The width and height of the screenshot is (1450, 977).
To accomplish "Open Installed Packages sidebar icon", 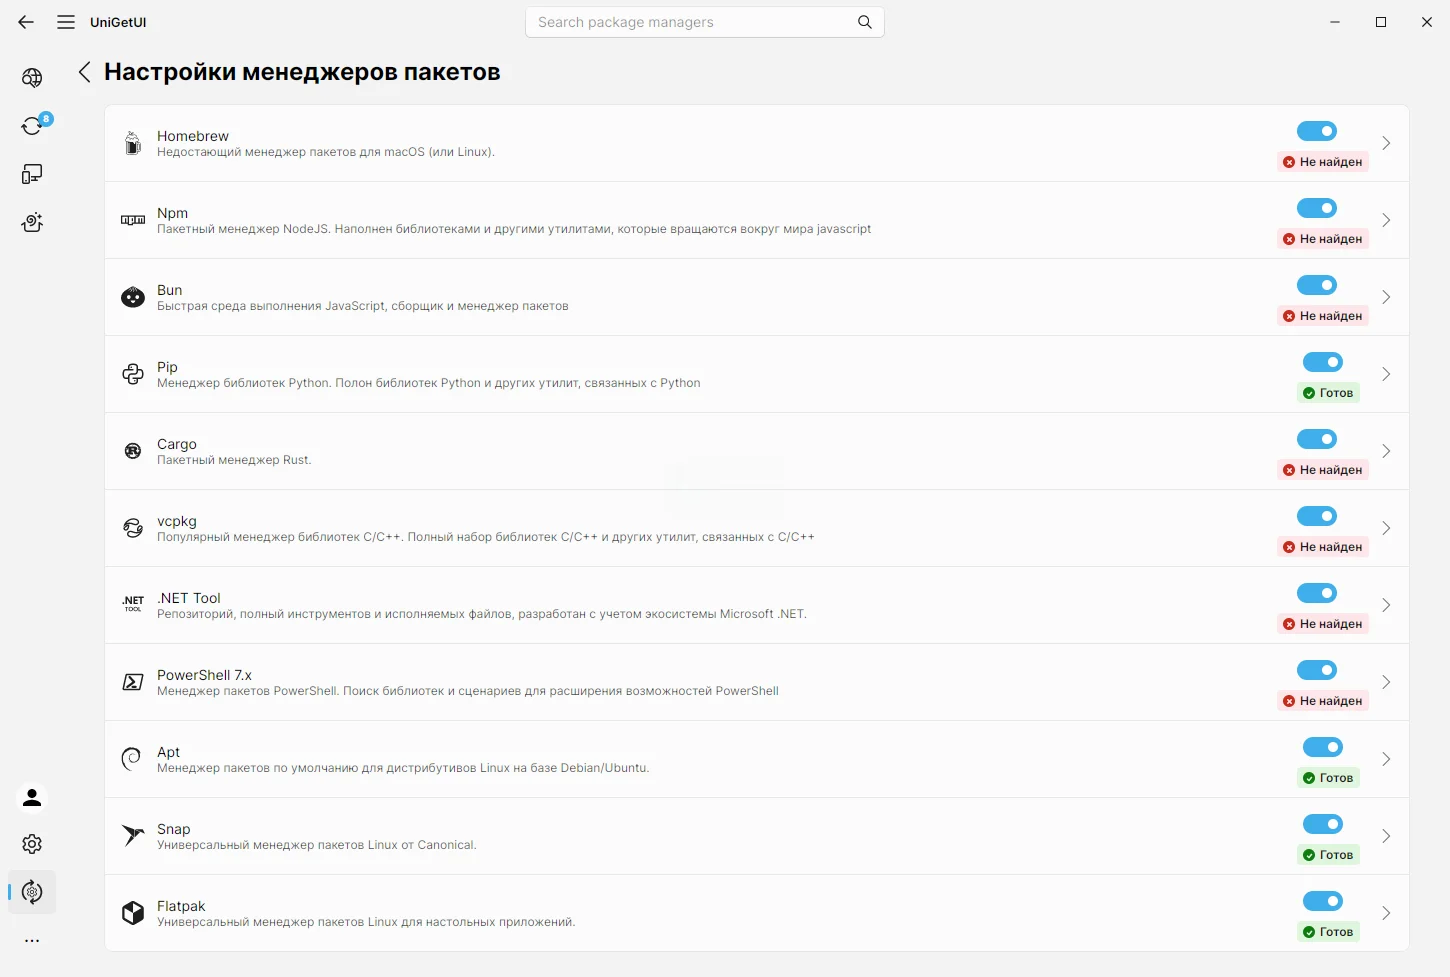I will pyautogui.click(x=32, y=174).
